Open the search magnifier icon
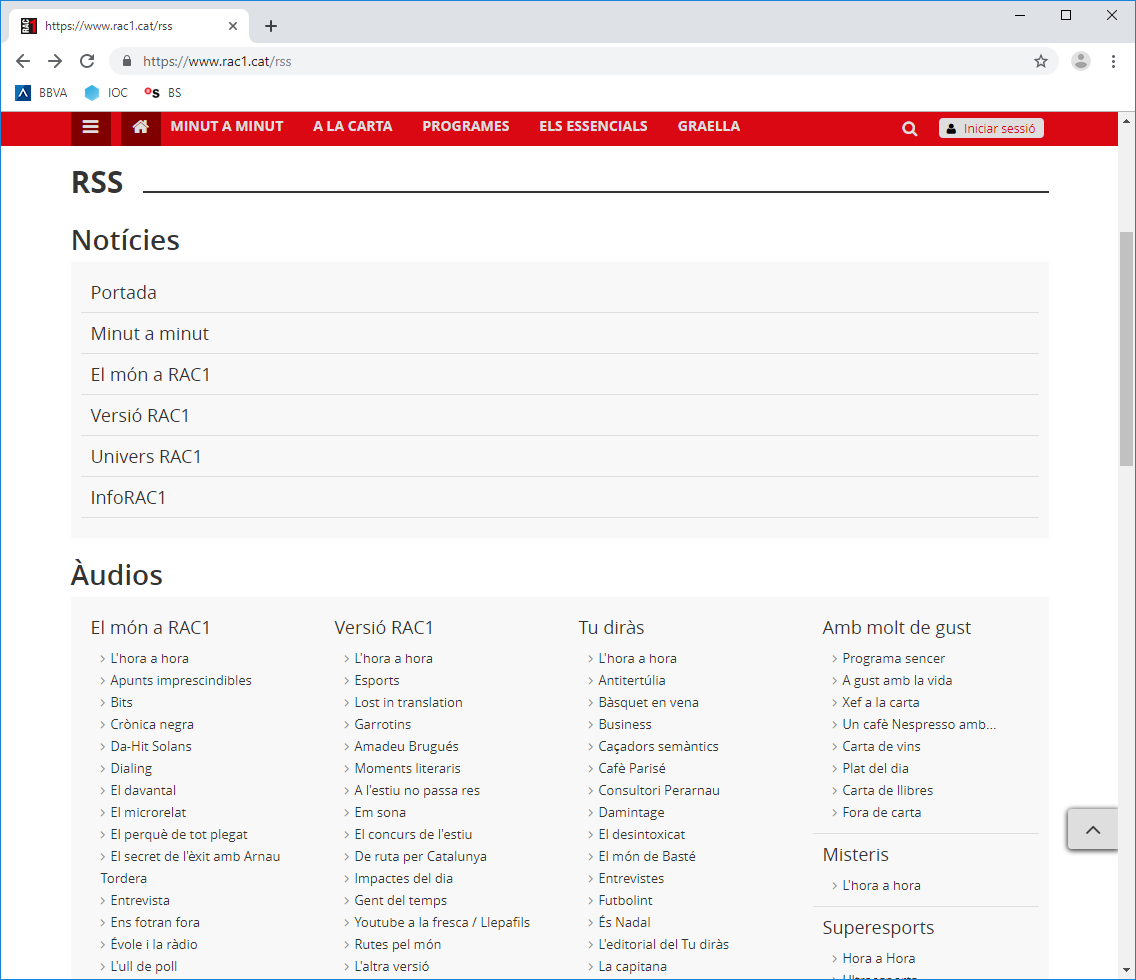 (x=909, y=128)
